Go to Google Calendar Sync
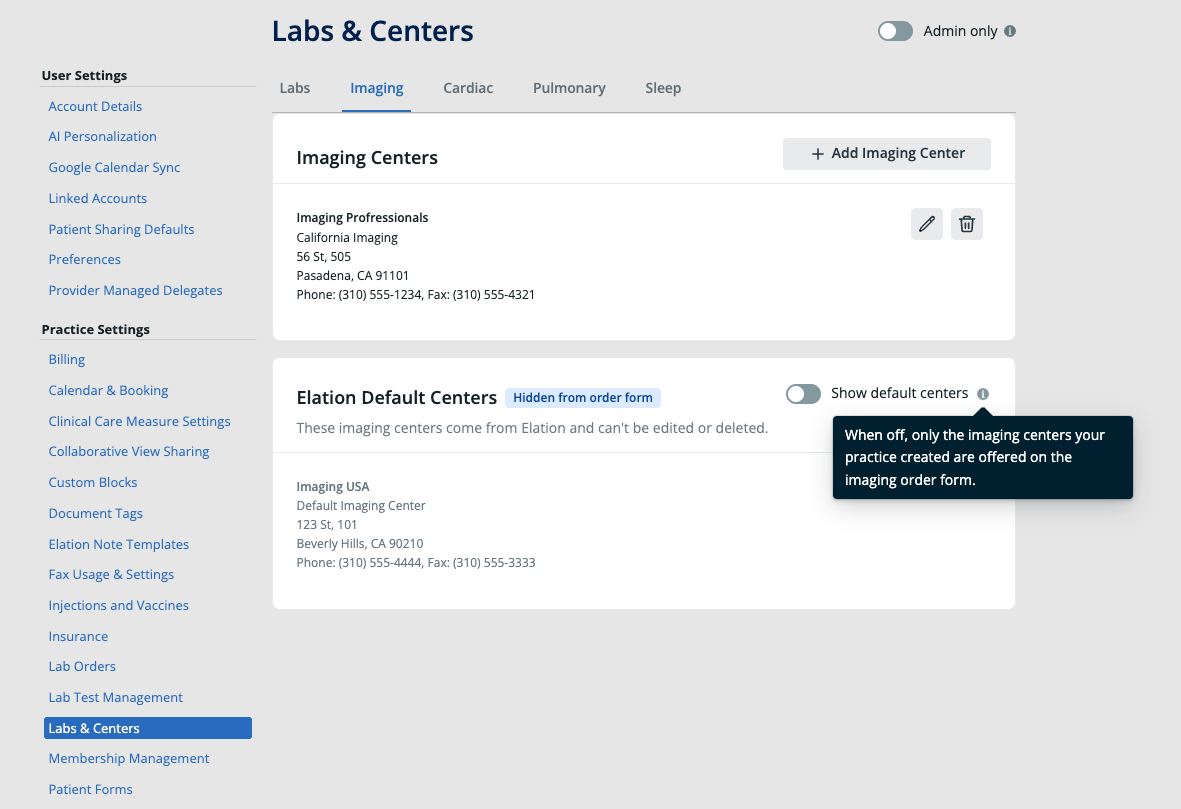Screen dimensions: 1181x809 coord(114,167)
